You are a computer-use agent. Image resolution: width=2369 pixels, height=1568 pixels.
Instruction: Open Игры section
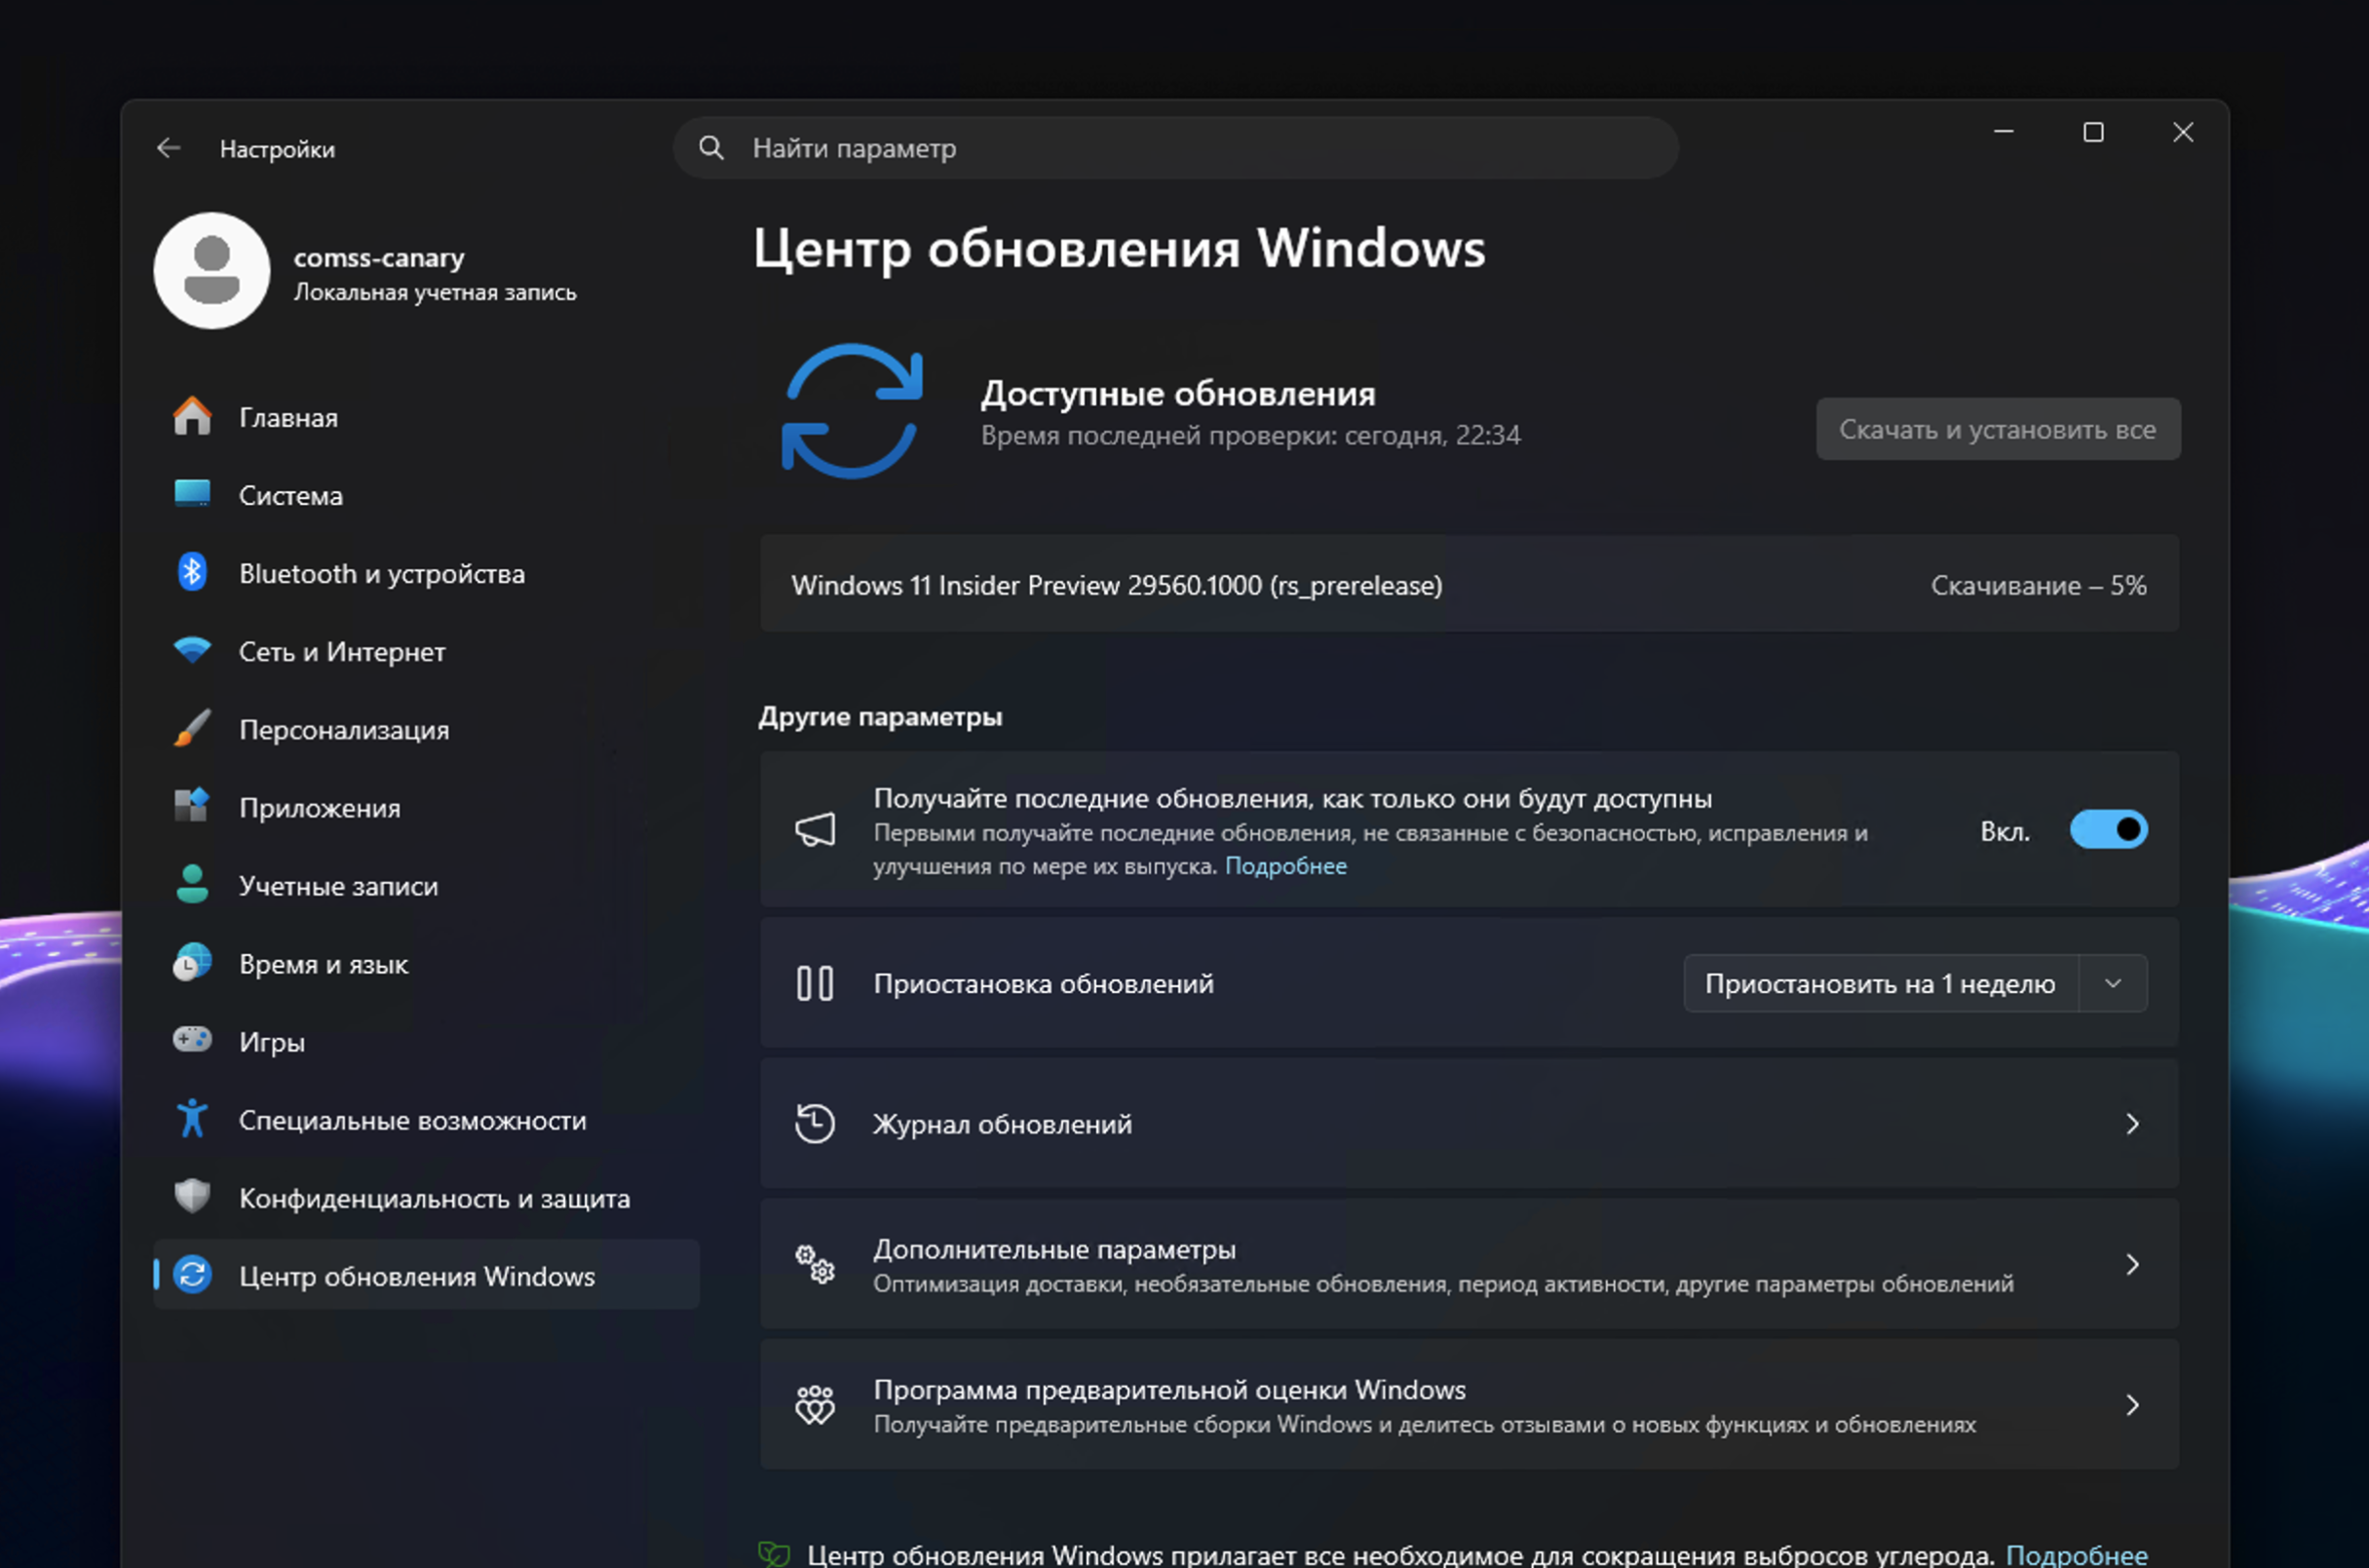coord(426,1041)
